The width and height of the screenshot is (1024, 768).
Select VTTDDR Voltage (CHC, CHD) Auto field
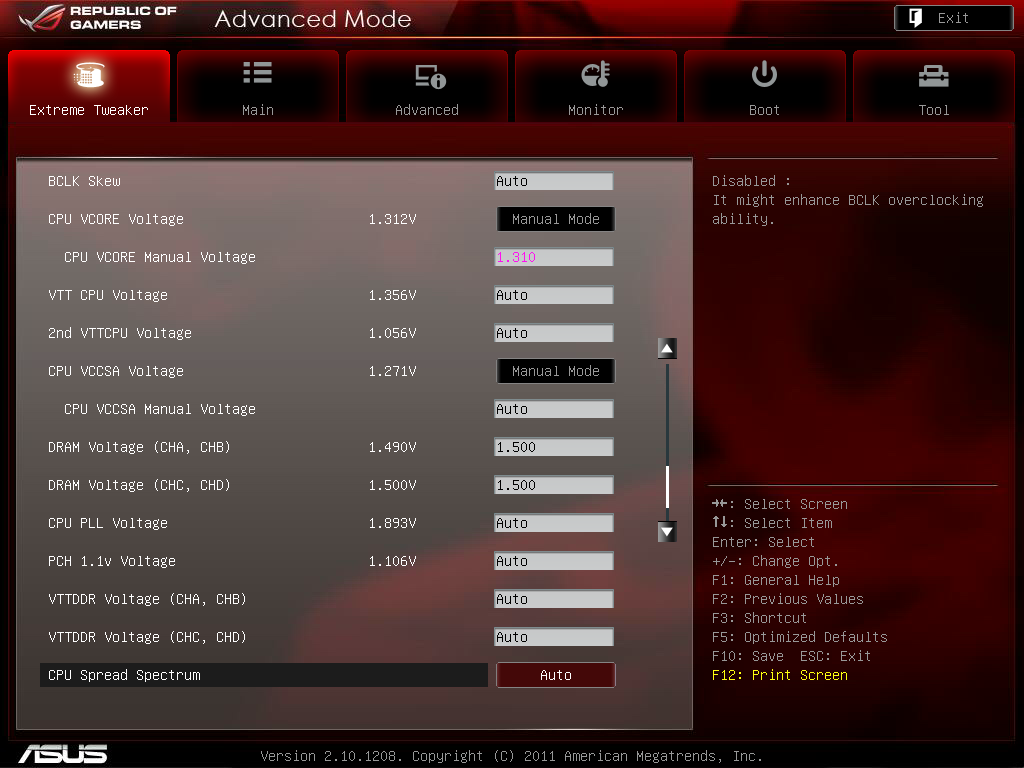(x=554, y=637)
